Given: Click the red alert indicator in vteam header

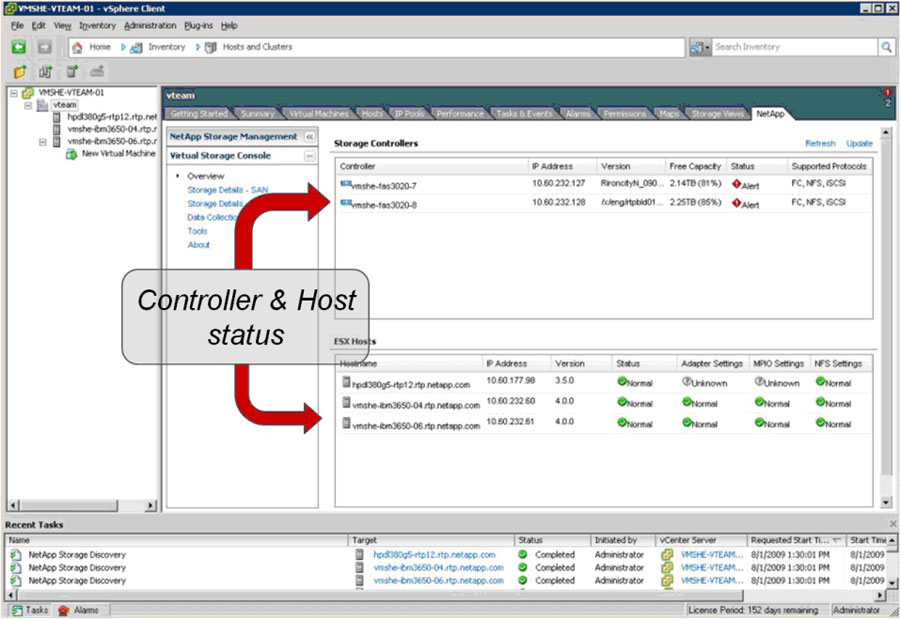Looking at the screenshot, I should coord(887,92).
